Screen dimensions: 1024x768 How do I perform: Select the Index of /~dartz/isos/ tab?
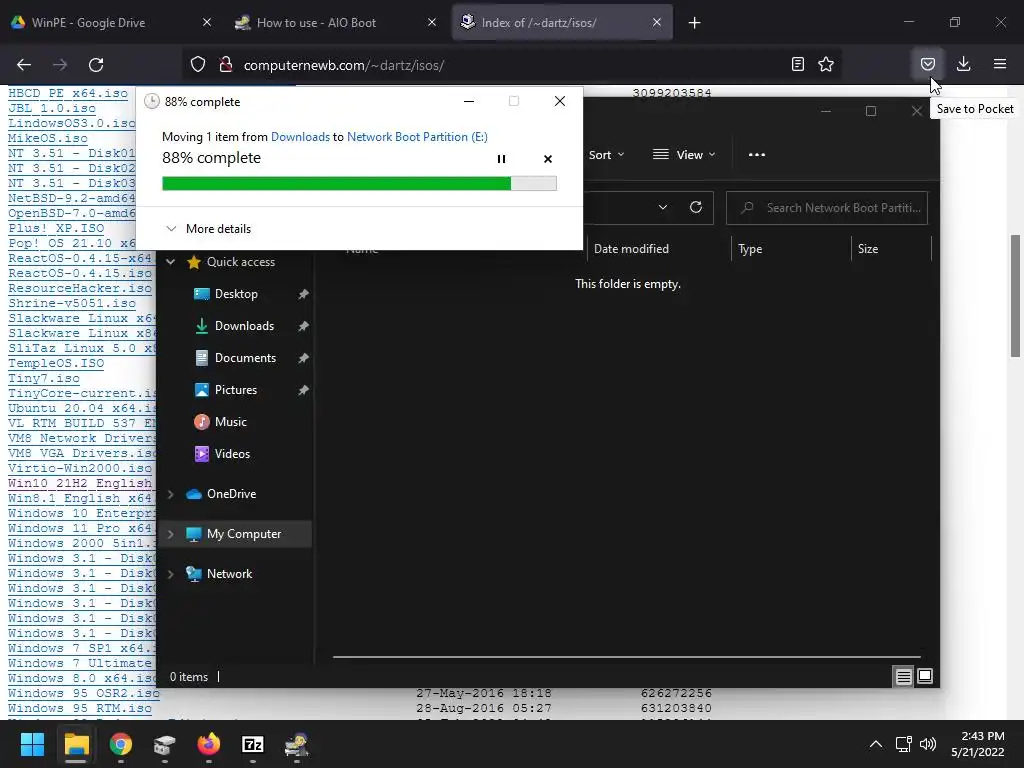tap(562, 23)
